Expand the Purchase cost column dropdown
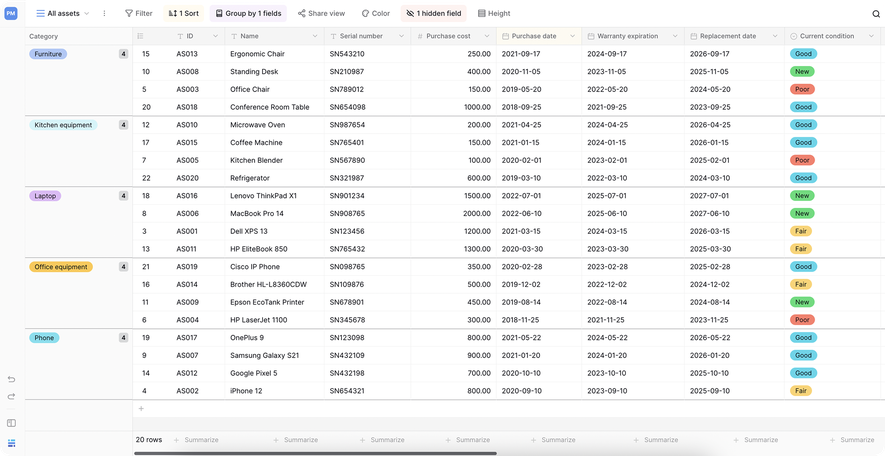Viewport: 885px width, 456px height. (487, 36)
